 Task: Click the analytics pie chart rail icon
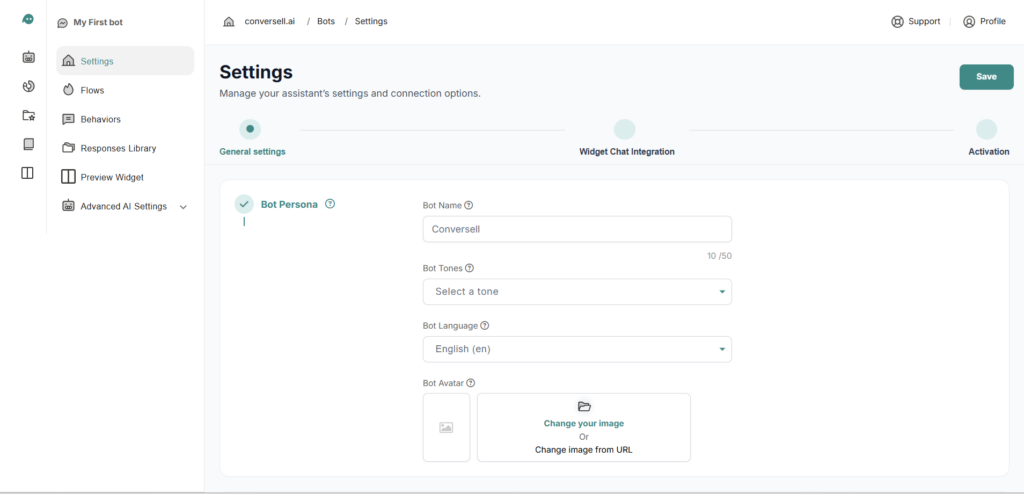pos(28,86)
